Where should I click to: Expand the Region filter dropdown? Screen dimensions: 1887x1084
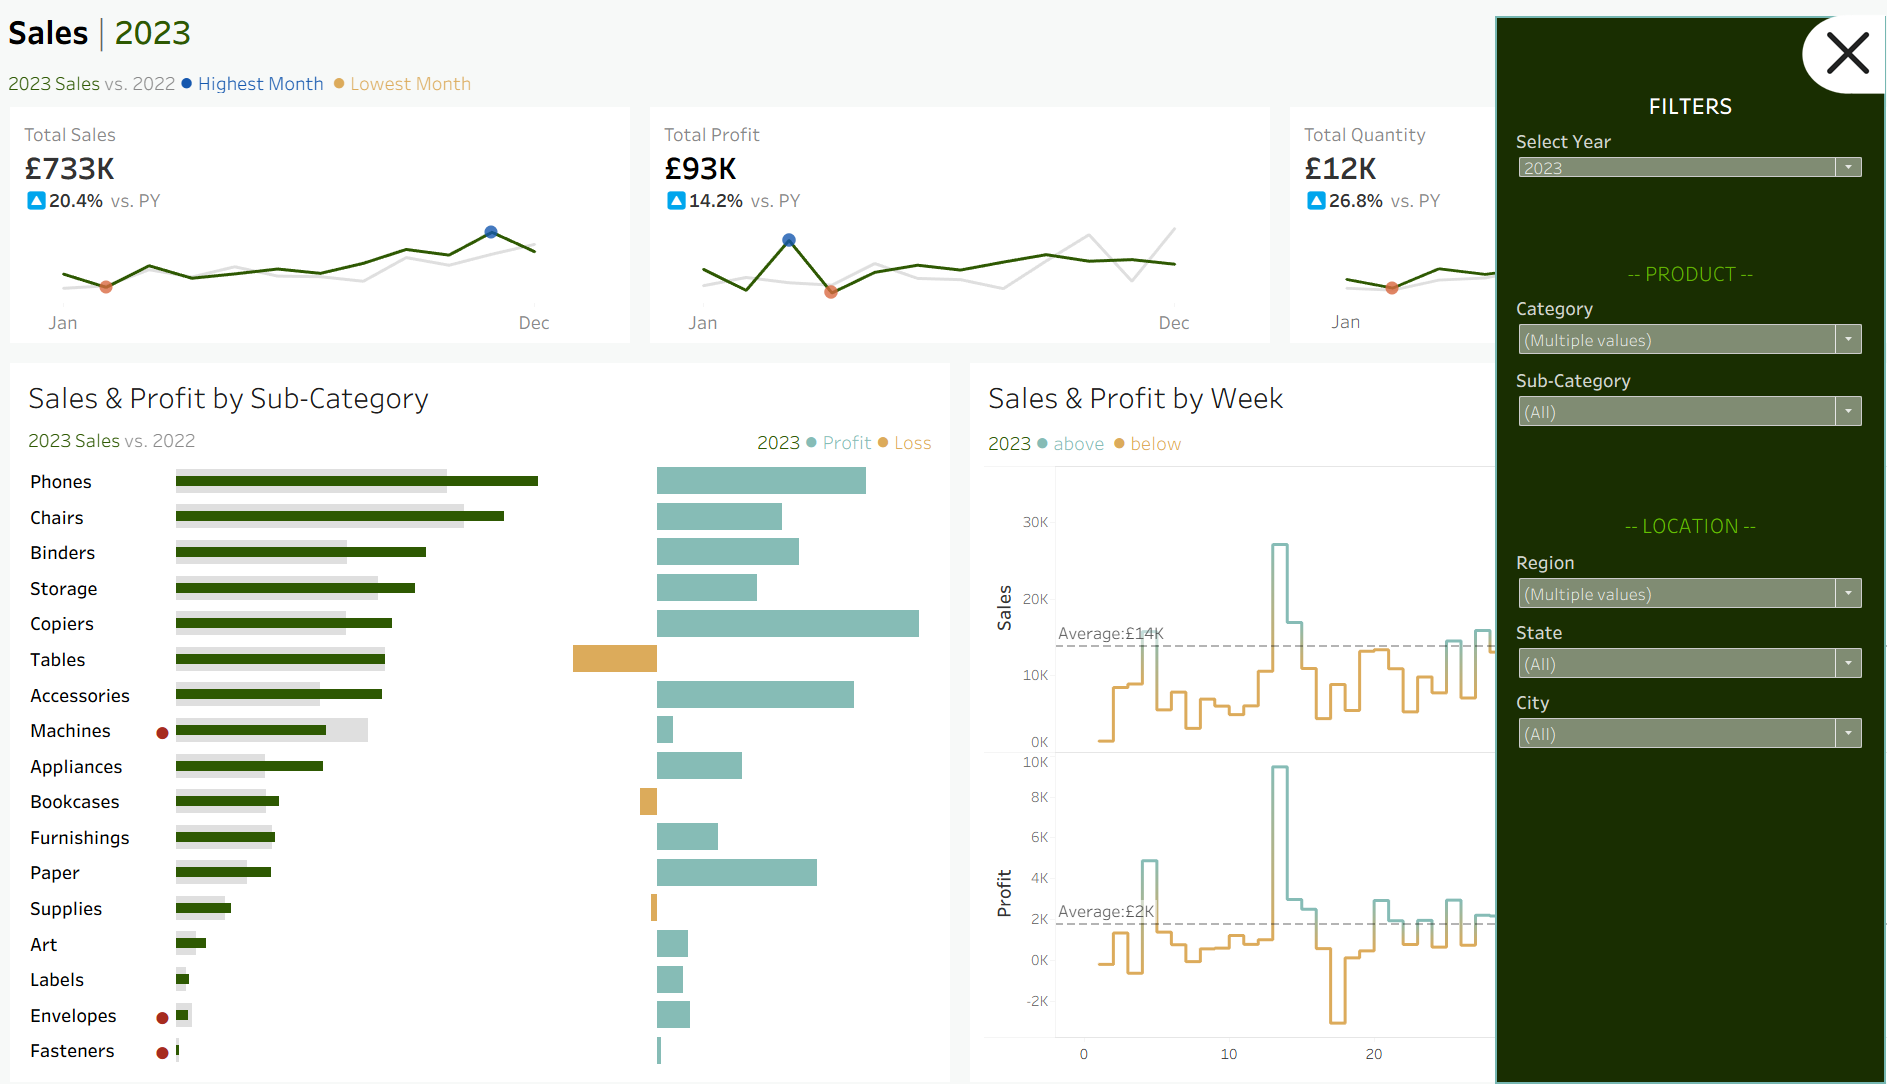pyautogui.click(x=1848, y=594)
